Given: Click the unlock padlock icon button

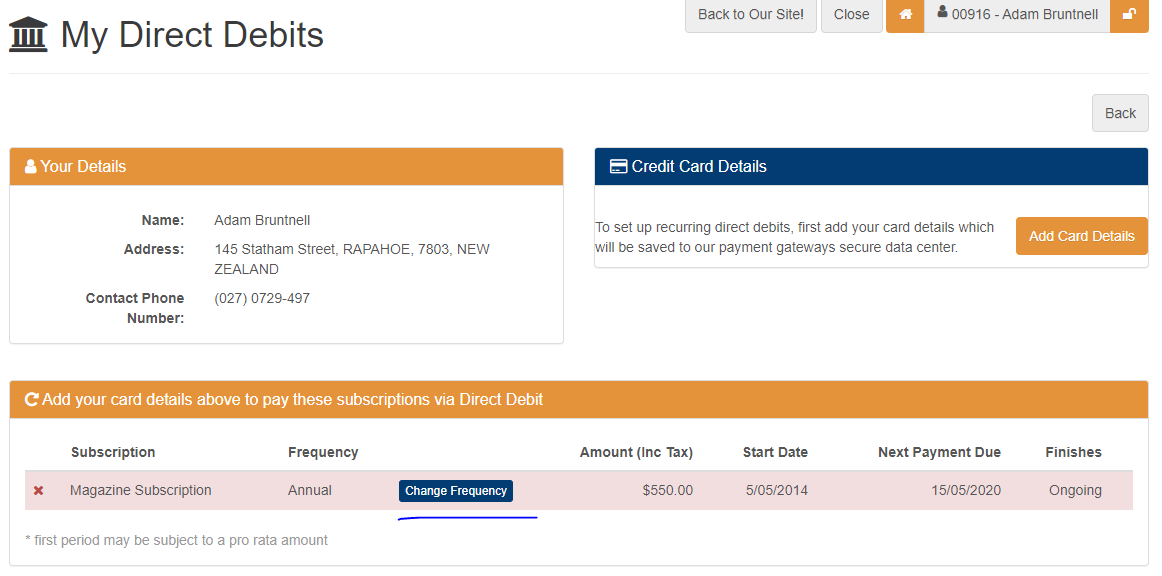Looking at the screenshot, I should 1129,15.
